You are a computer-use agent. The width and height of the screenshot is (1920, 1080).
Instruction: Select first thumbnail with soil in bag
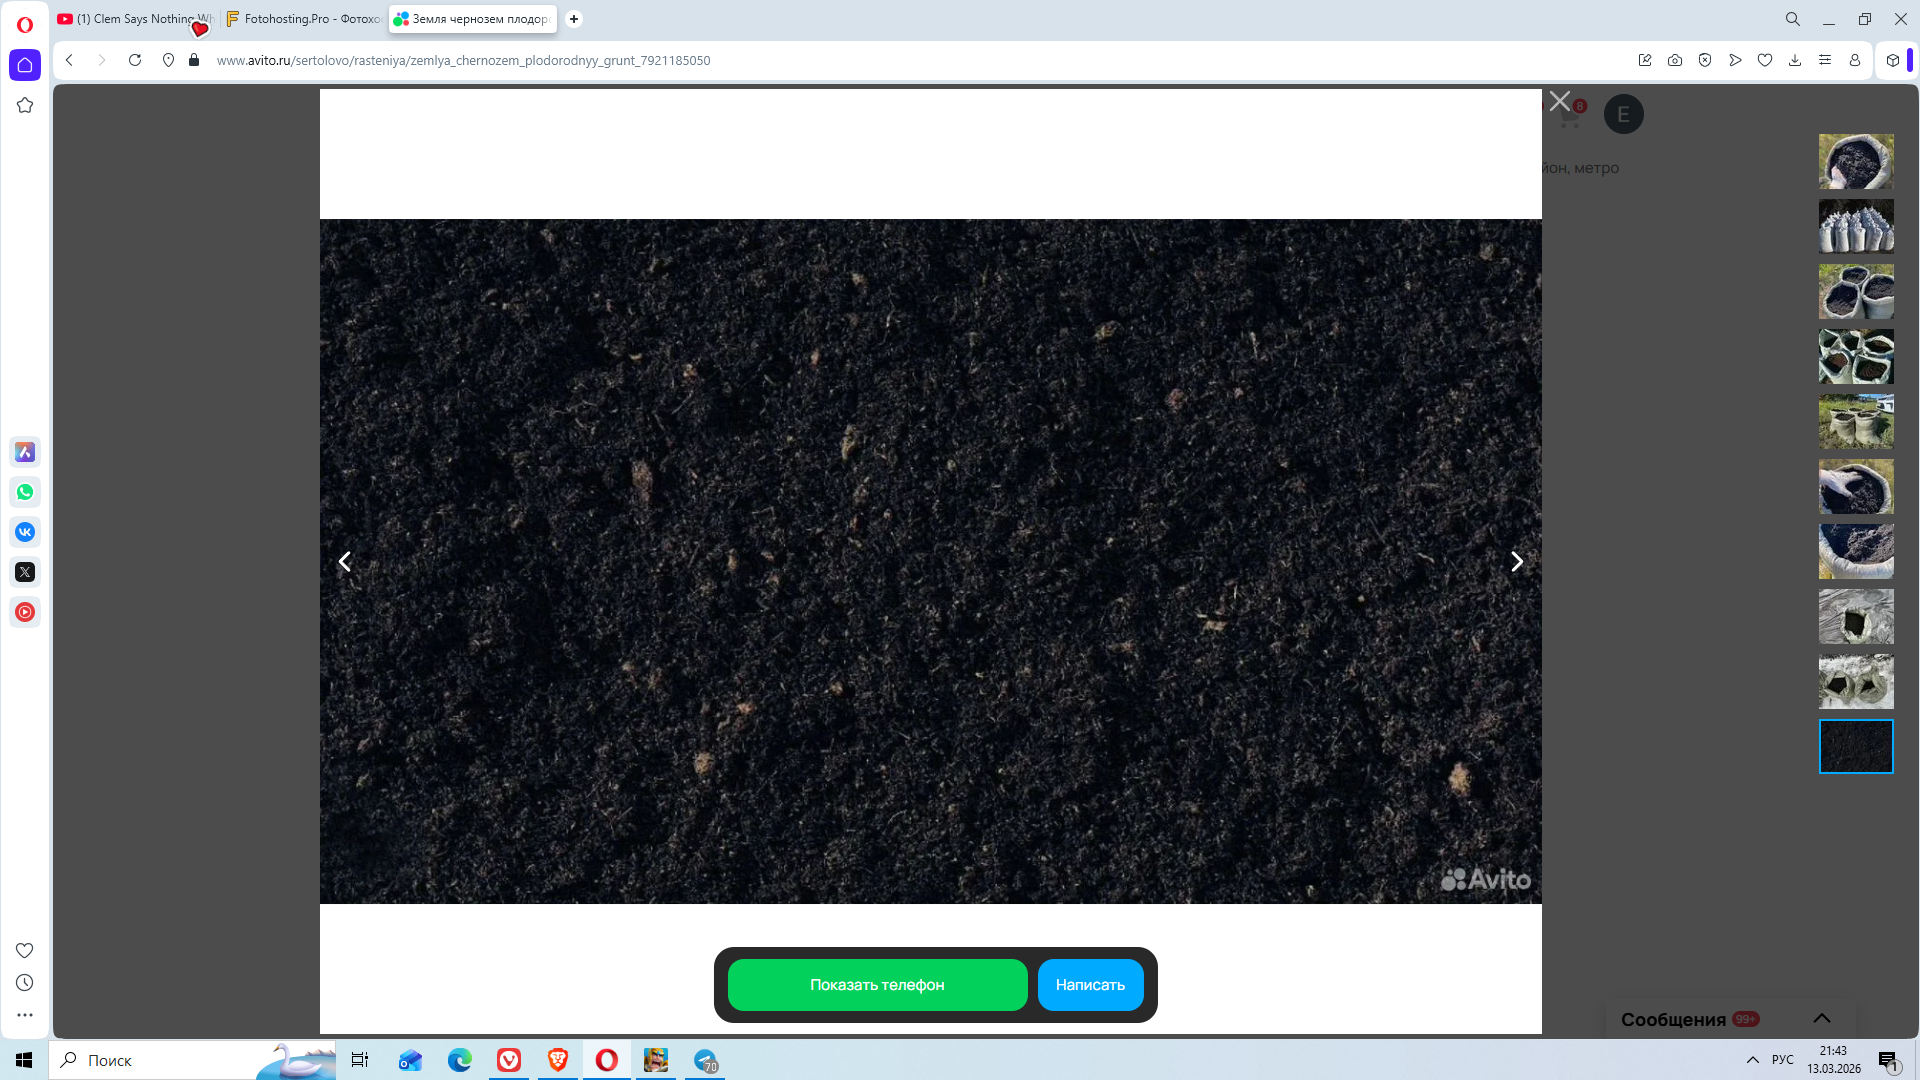(x=1856, y=162)
